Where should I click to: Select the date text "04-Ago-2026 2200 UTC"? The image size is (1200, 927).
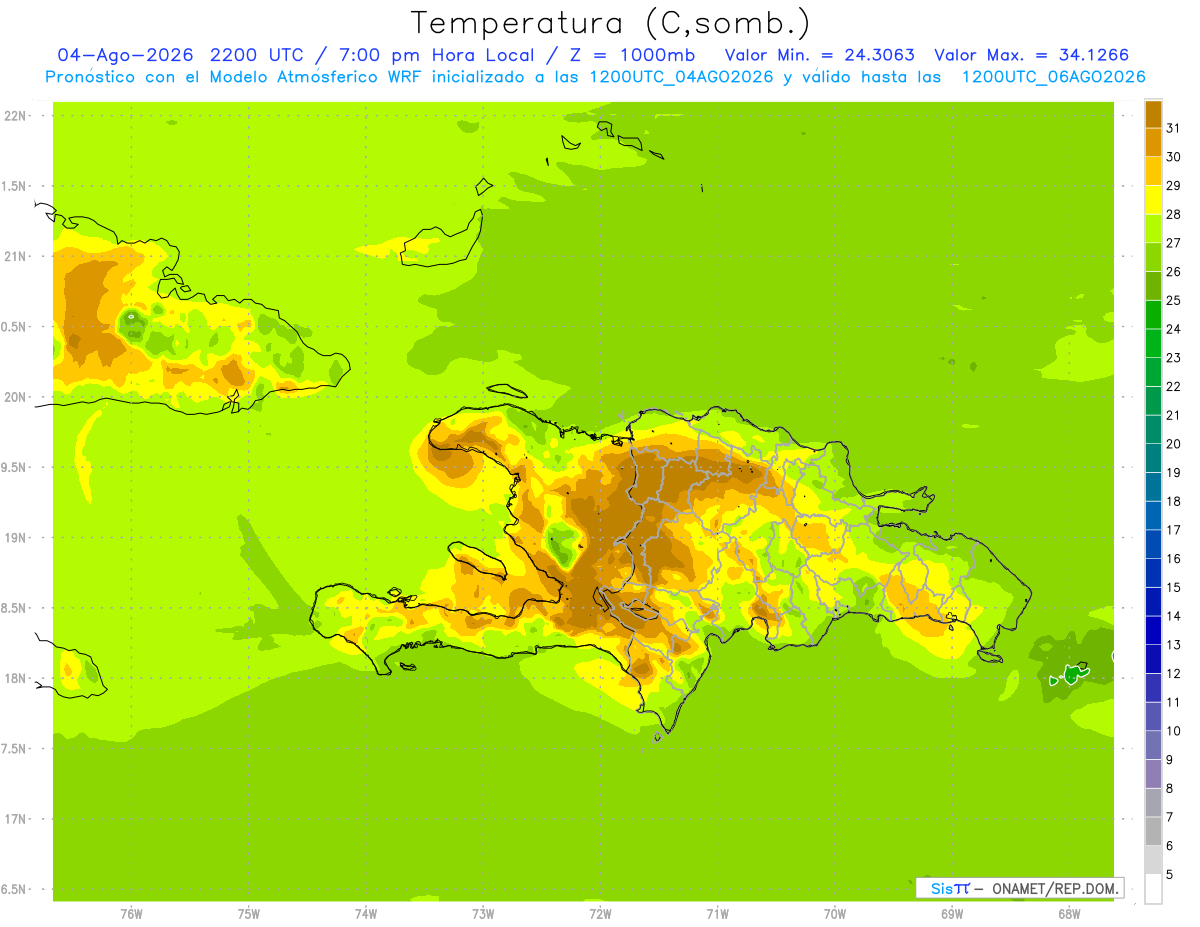pos(178,55)
